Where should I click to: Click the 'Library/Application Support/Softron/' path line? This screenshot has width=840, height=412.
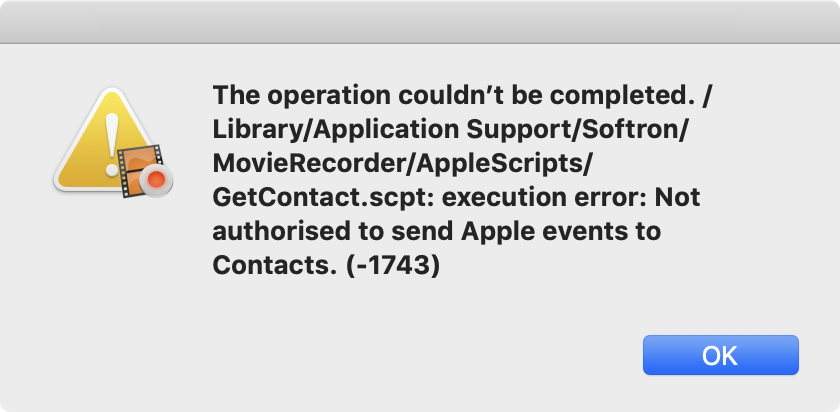(449, 129)
